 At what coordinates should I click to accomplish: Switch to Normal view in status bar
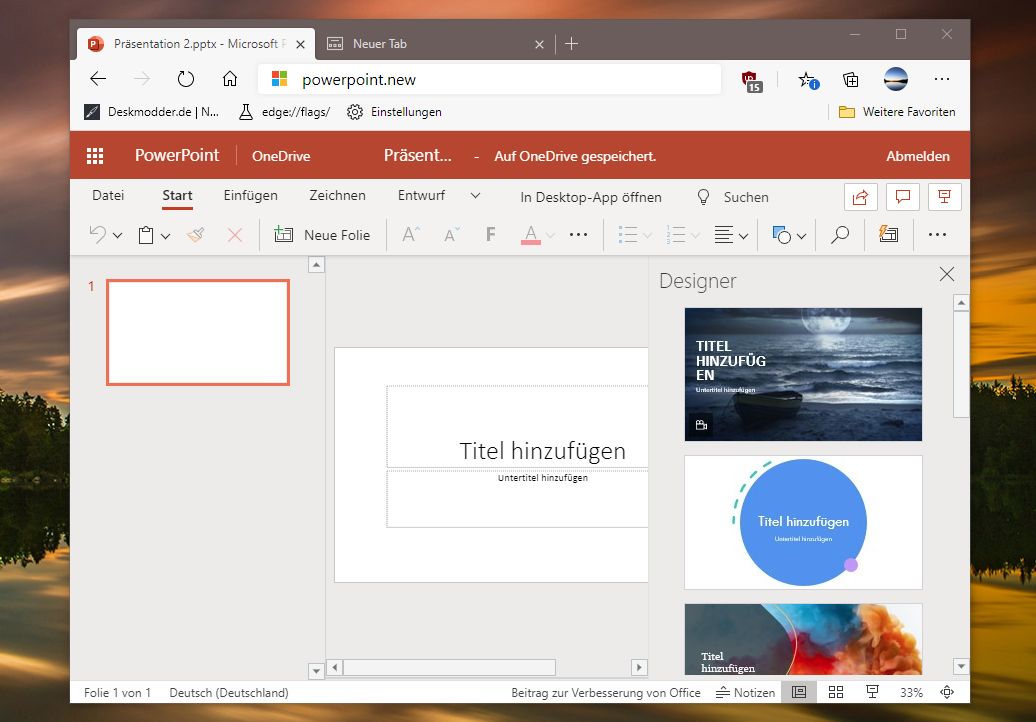(x=799, y=692)
